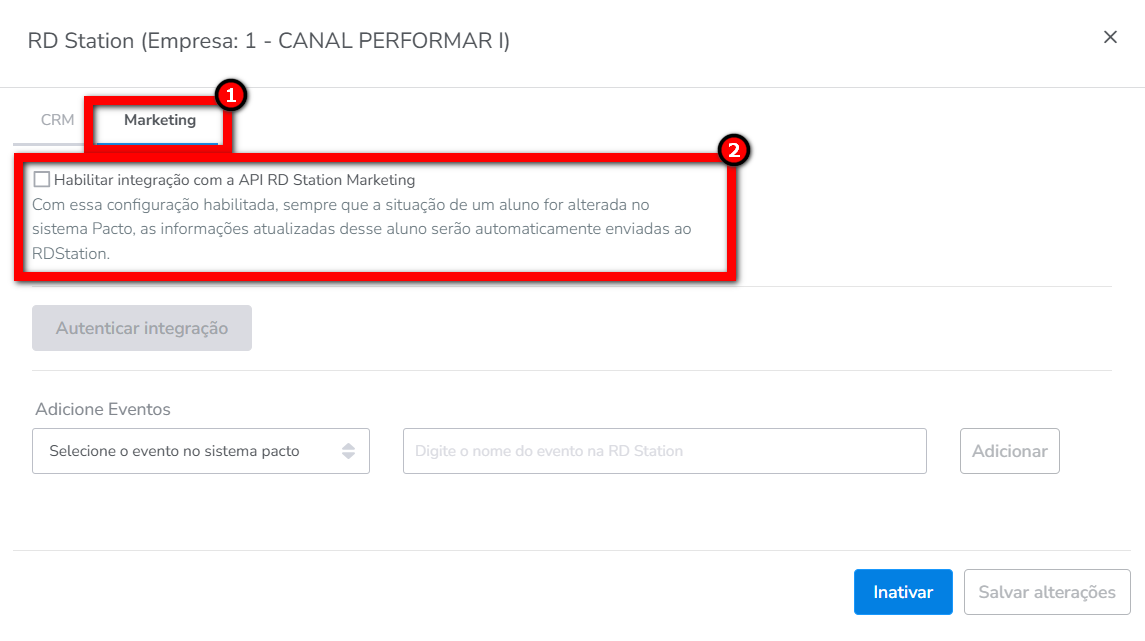This screenshot has height=641, width=1145.
Task: Click the blue underline beneath the Marketing tab
Action: pos(159,144)
